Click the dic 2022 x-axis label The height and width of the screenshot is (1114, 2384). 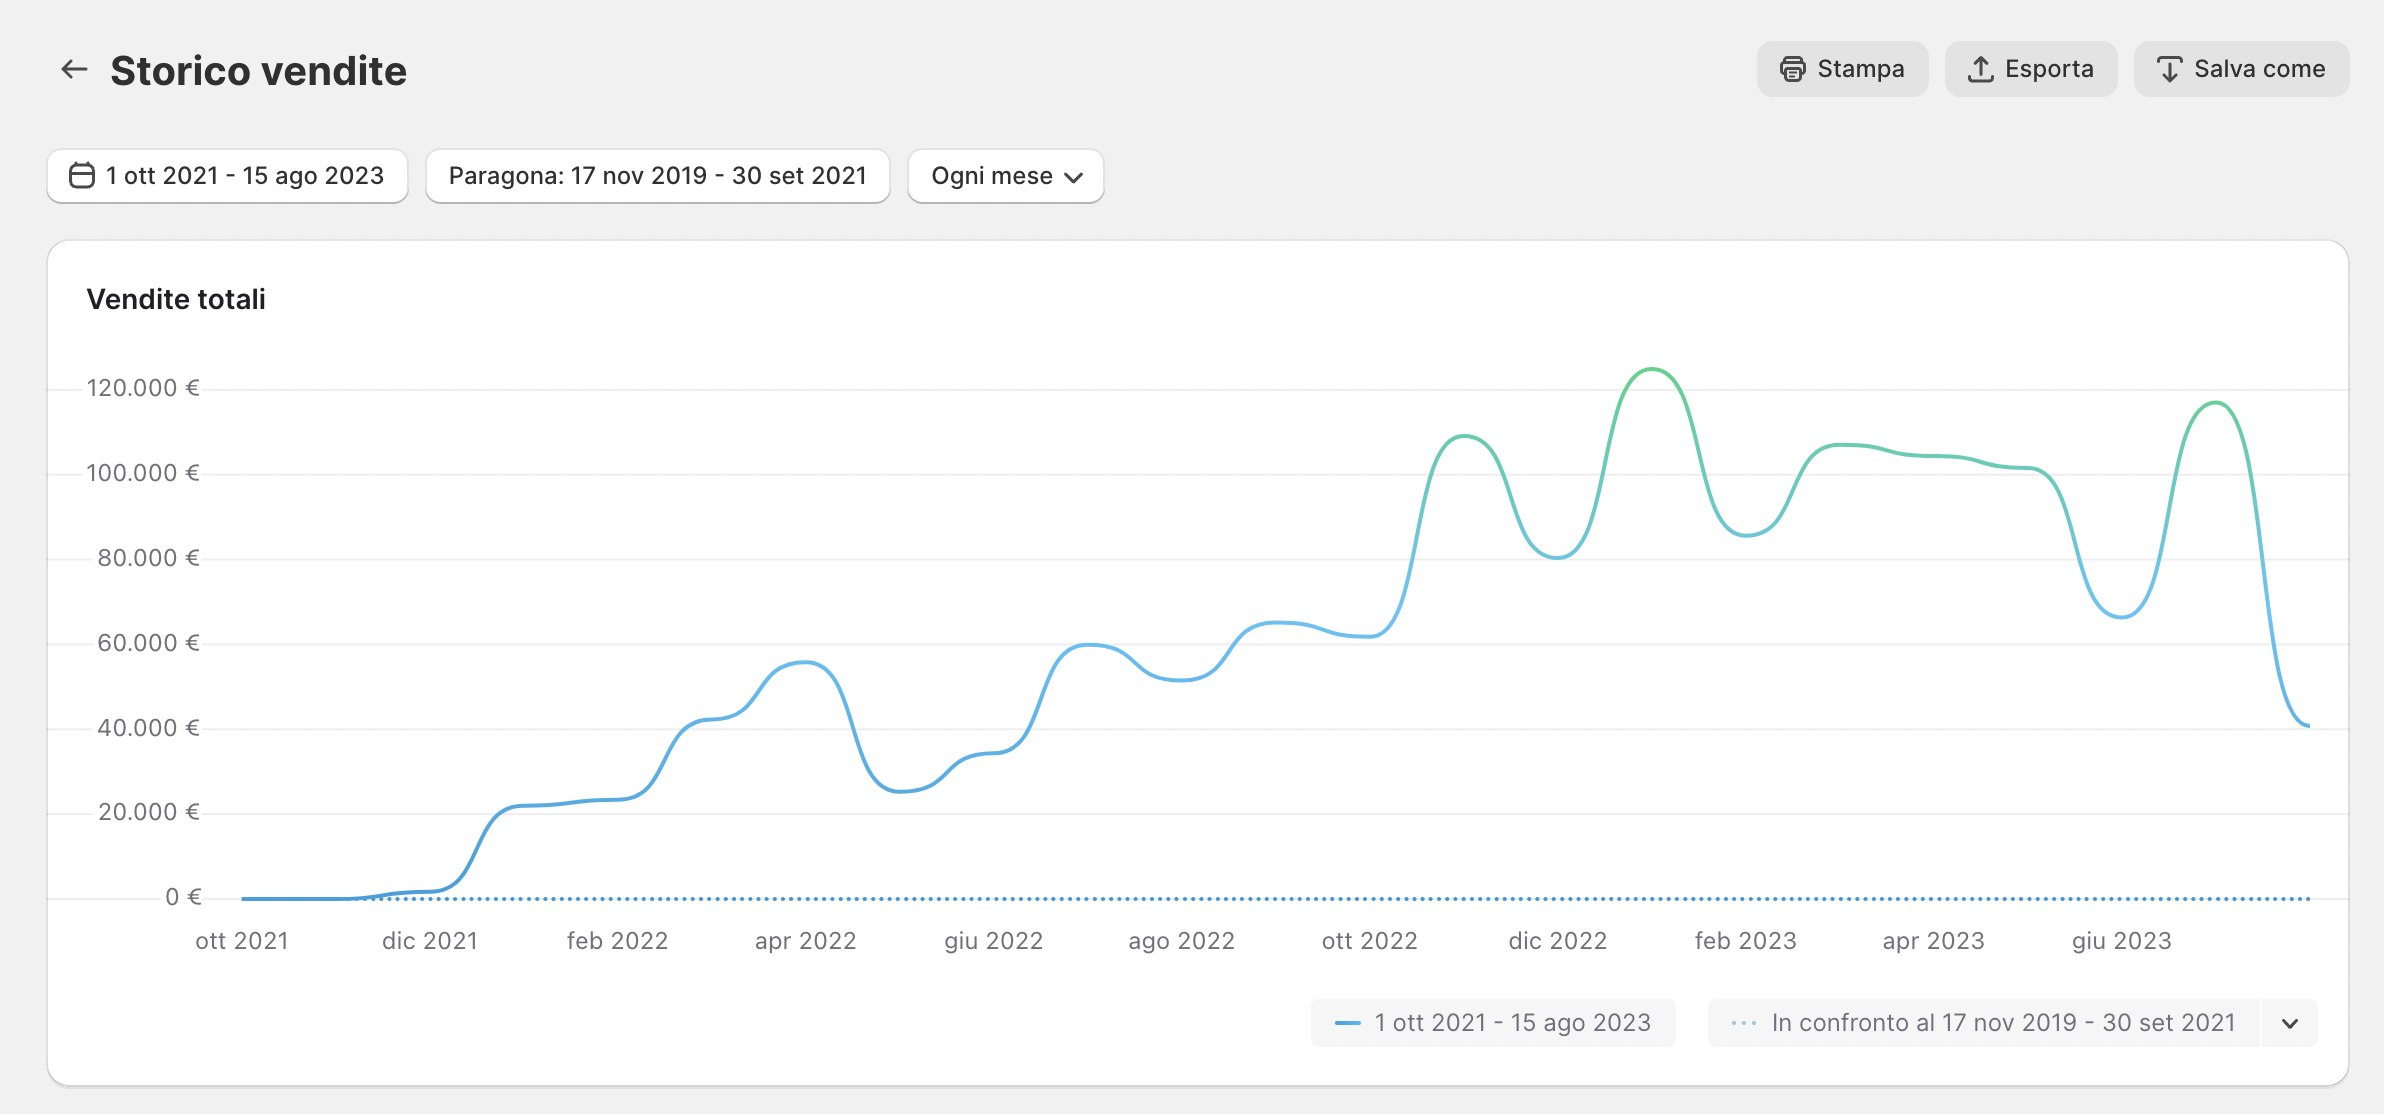click(x=1557, y=941)
